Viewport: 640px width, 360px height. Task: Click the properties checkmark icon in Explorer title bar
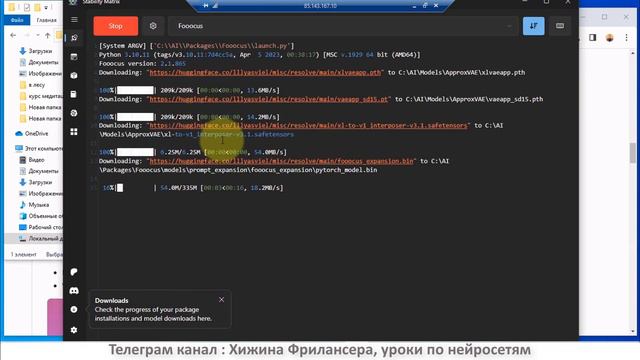27,7
